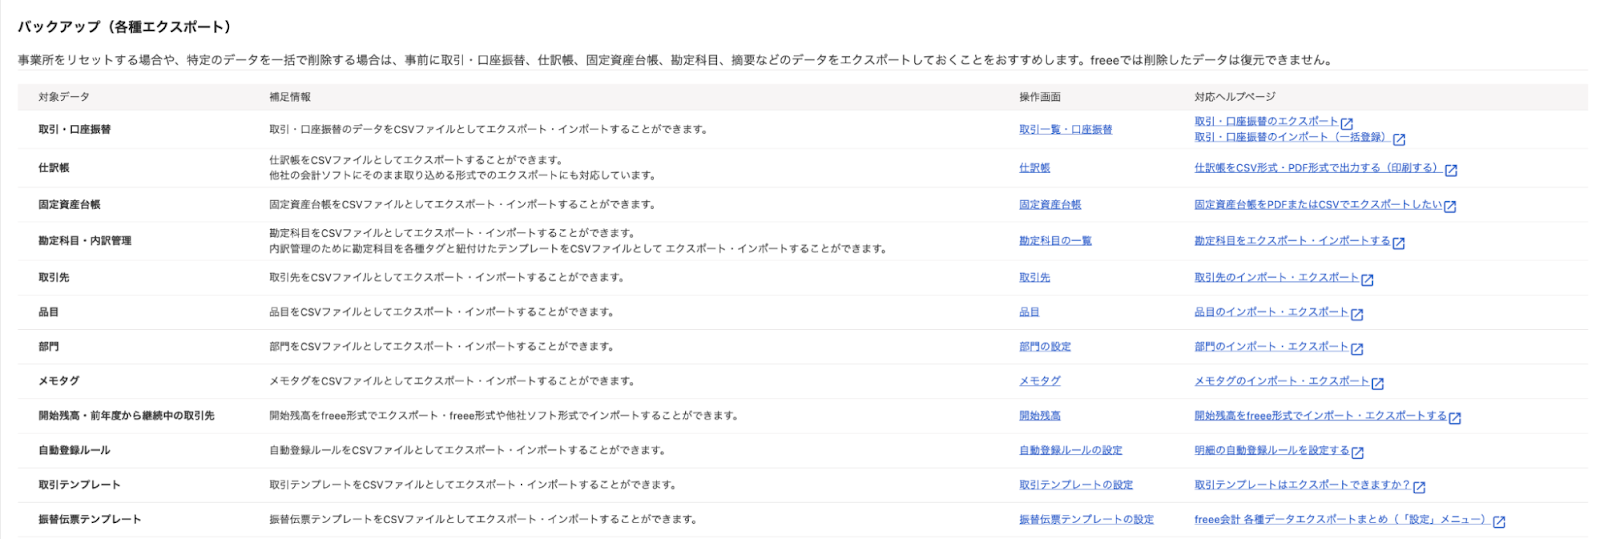The width and height of the screenshot is (1600, 539).
Task: Select the 品目 row label in 対象データ column
Action: click(x=49, y=312)
